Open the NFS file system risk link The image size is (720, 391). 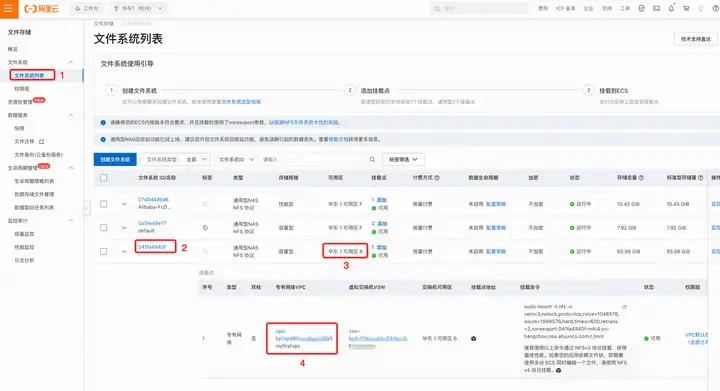point(306,123)
